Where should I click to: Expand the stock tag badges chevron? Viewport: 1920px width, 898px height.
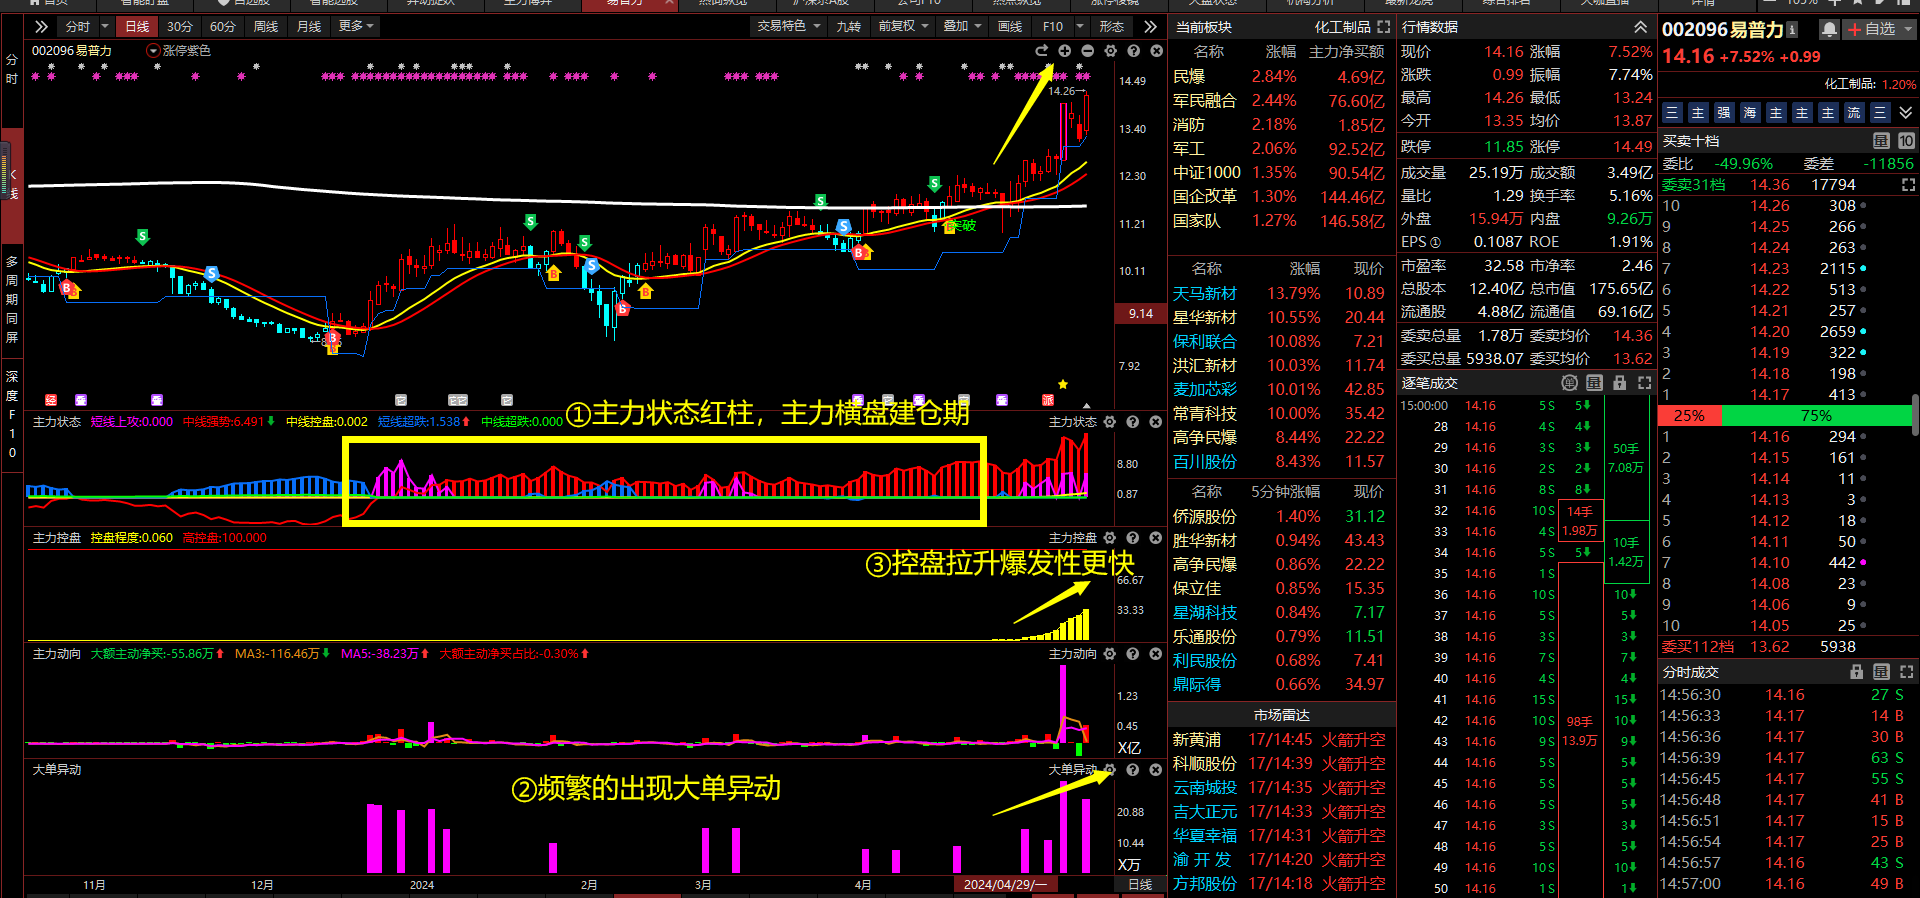point(1906,113)
